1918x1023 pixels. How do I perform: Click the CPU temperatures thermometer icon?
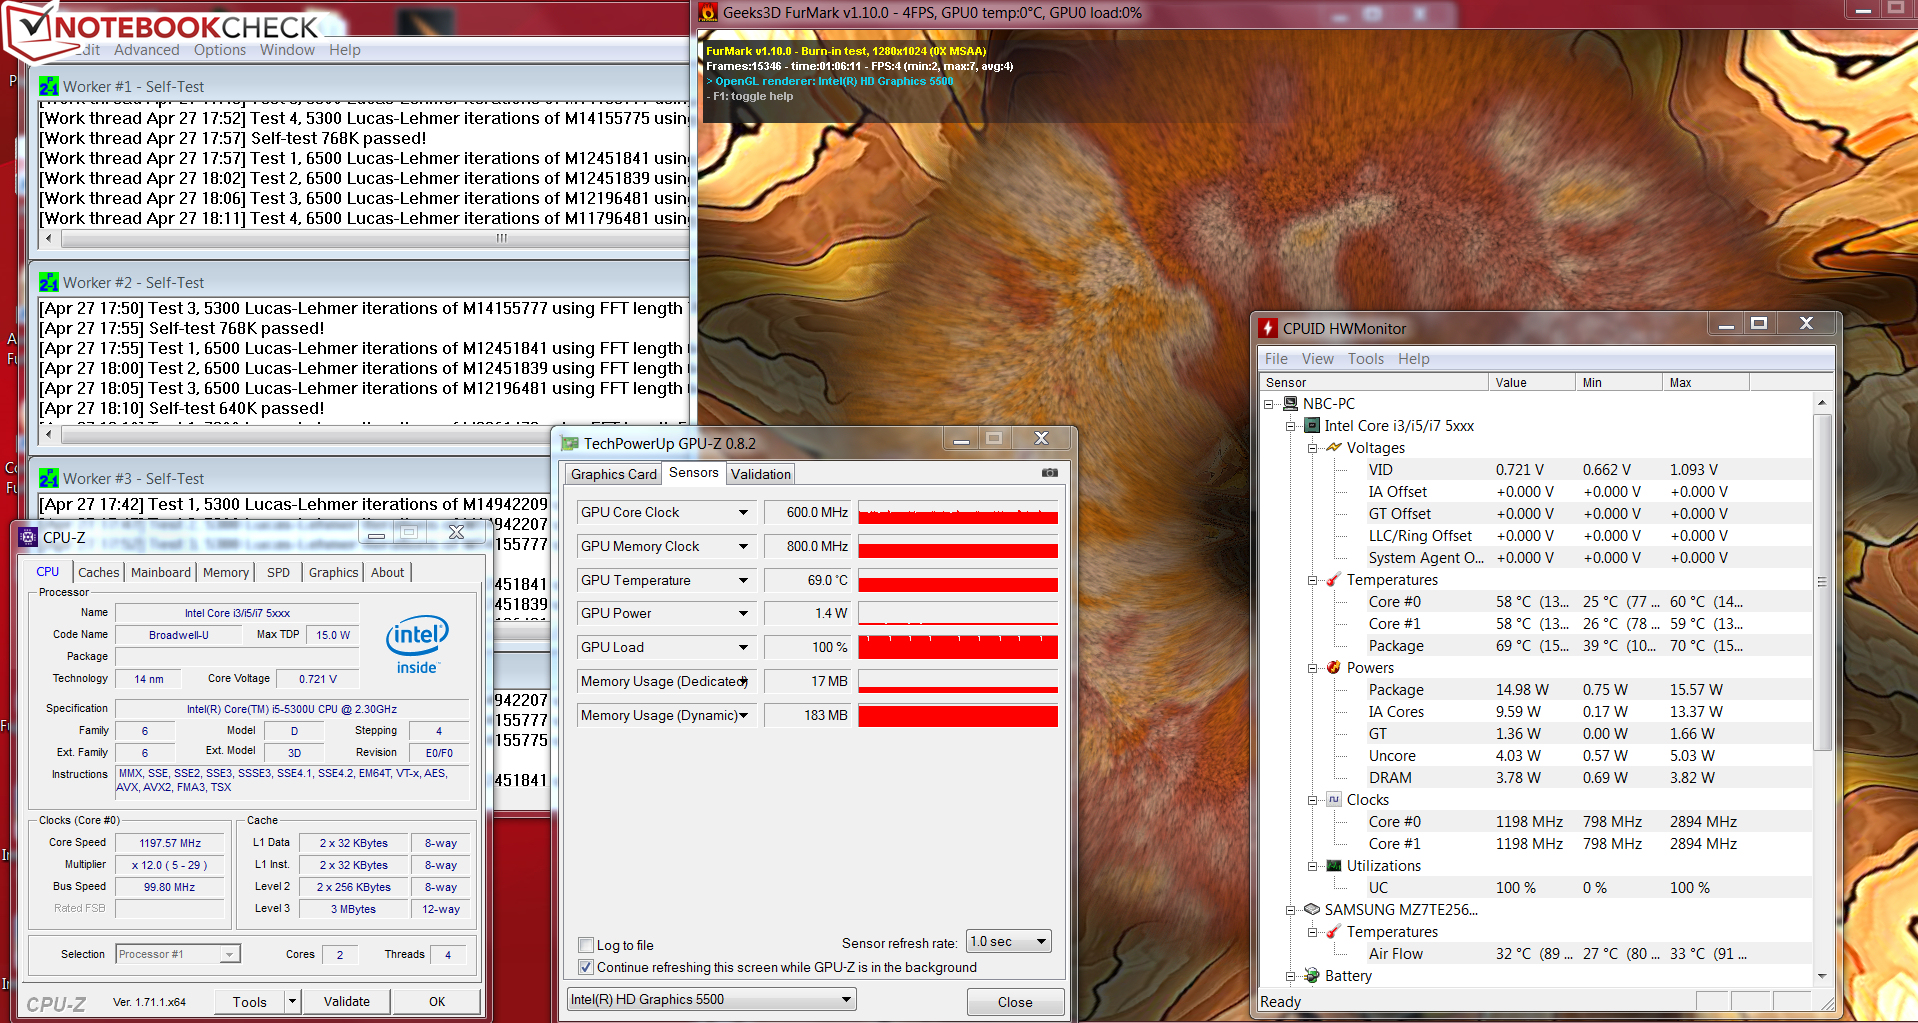click(x=1334, y=579)
